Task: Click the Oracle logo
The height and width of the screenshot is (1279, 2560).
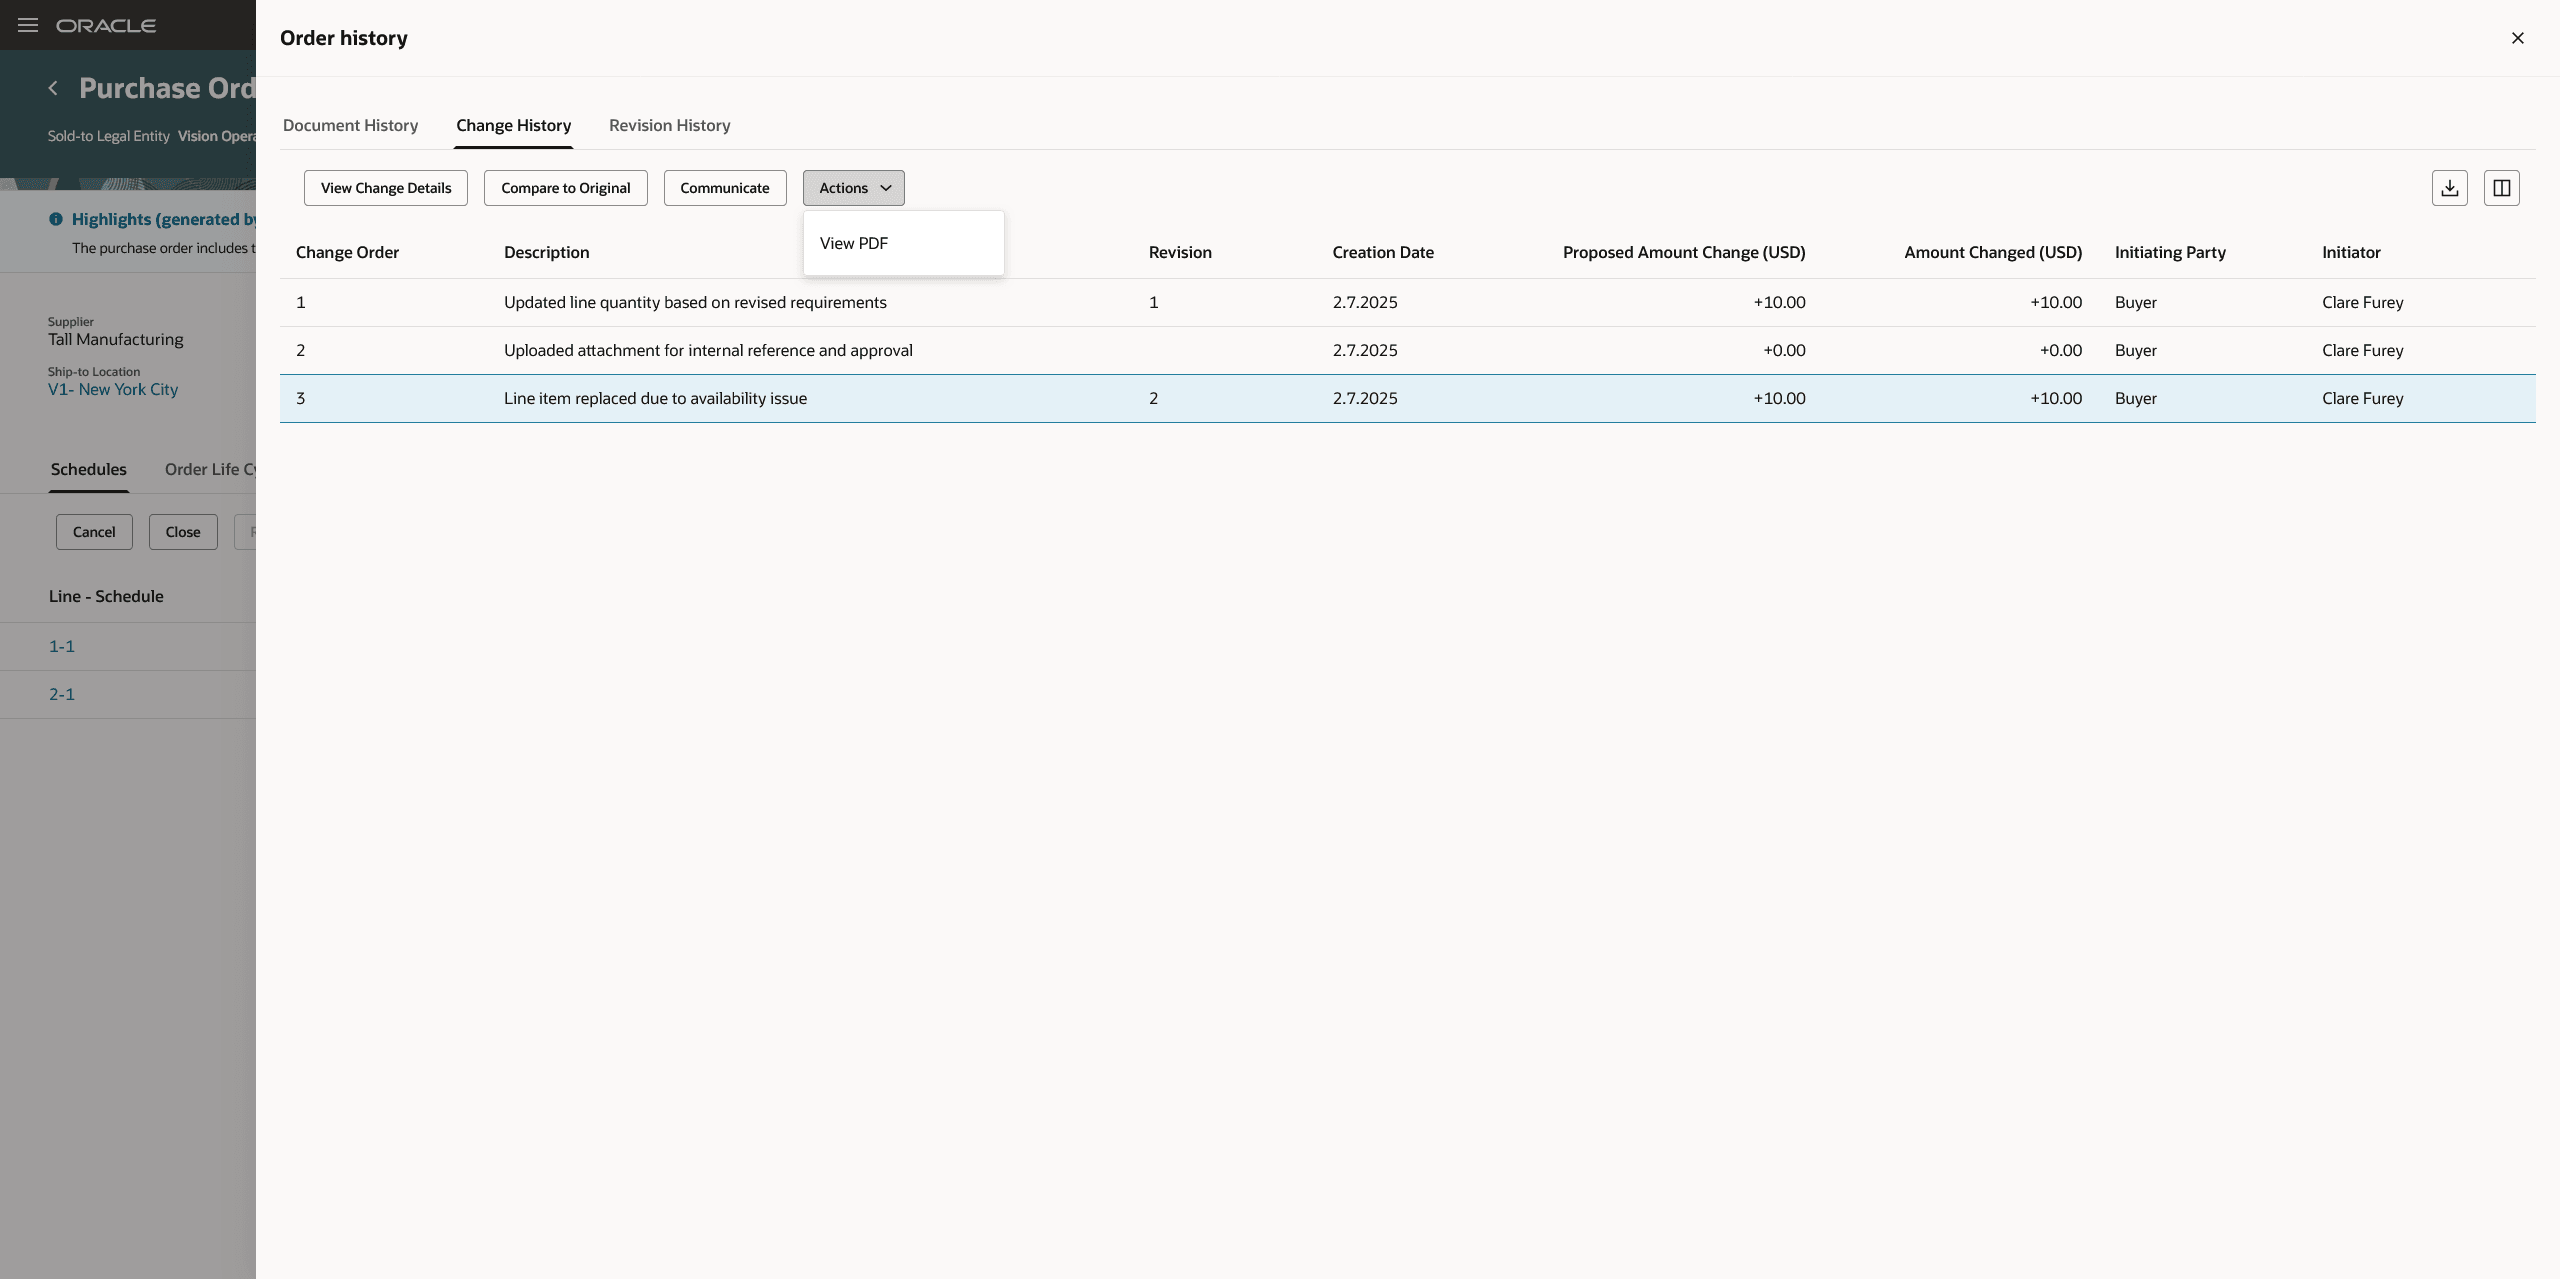Action: click(x=106, y=25)
